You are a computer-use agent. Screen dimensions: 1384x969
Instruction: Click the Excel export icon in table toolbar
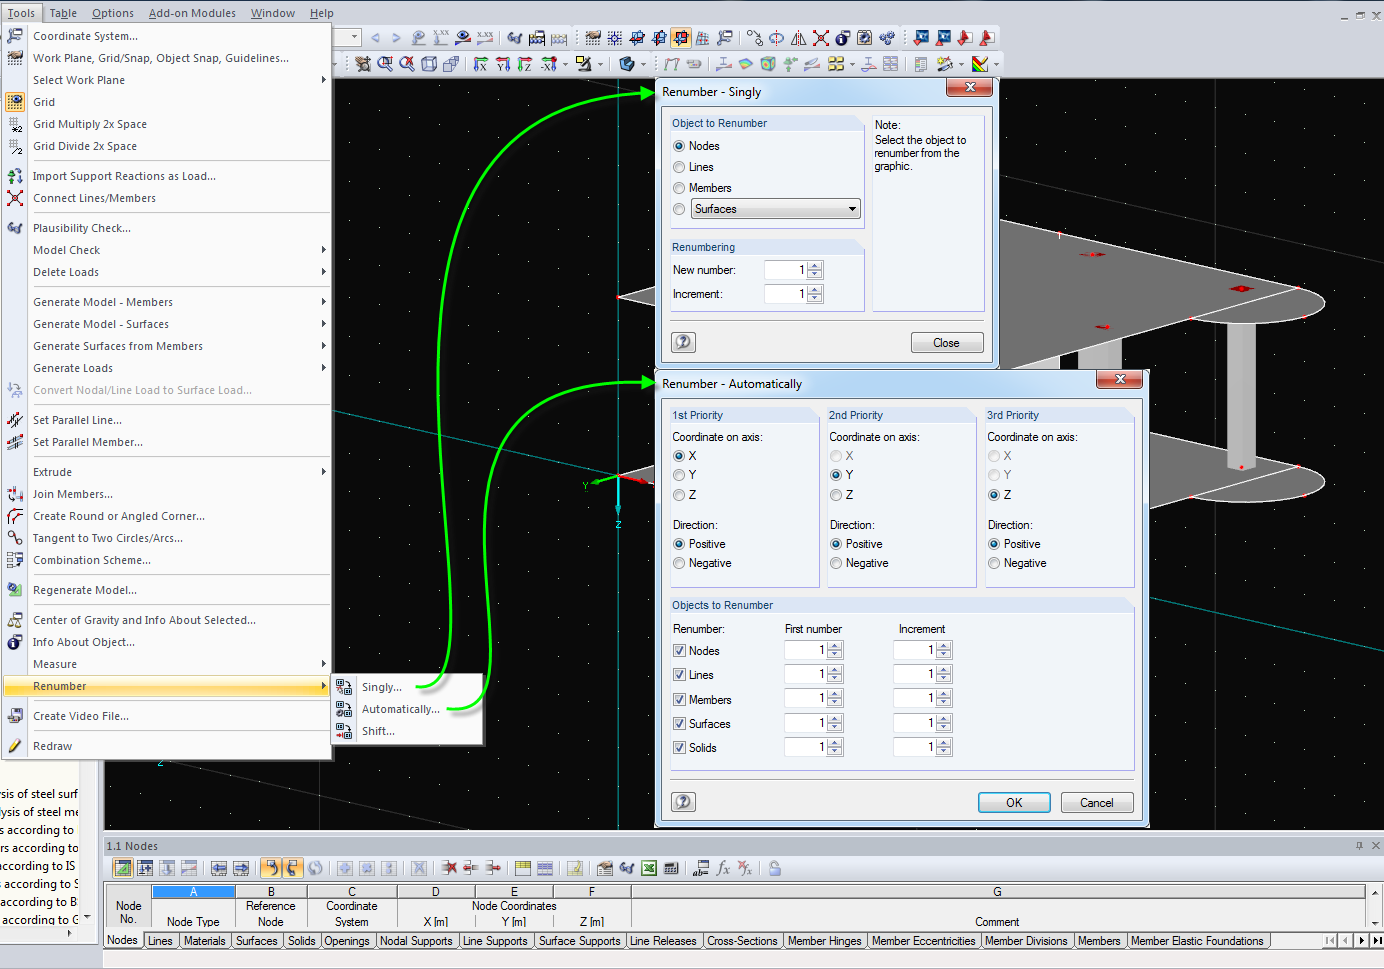[x=649, y=868]
